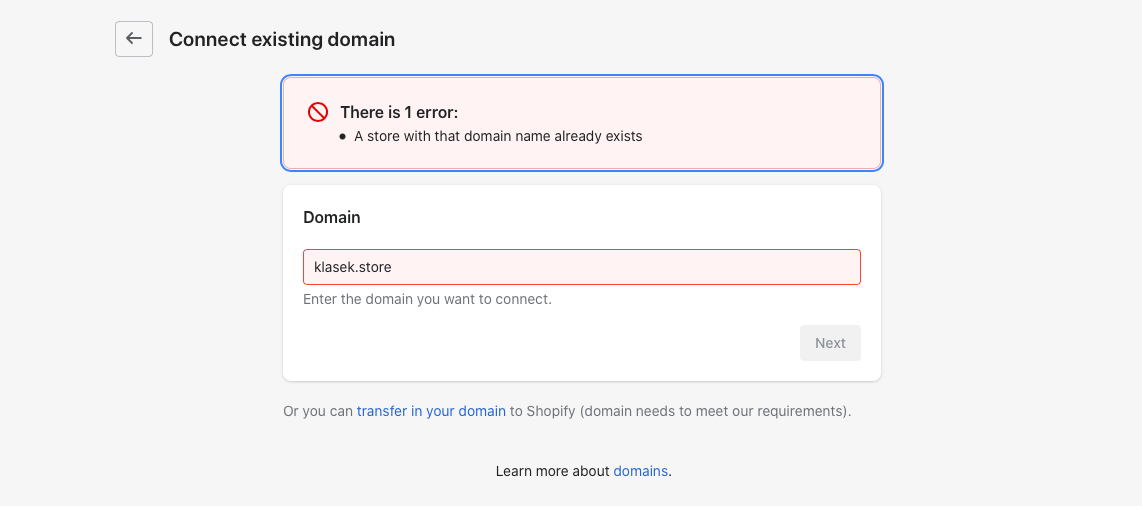This screenshot has width=1142, height=506.
Task: Click the red prohibition error icon
Action: [318, 112]
